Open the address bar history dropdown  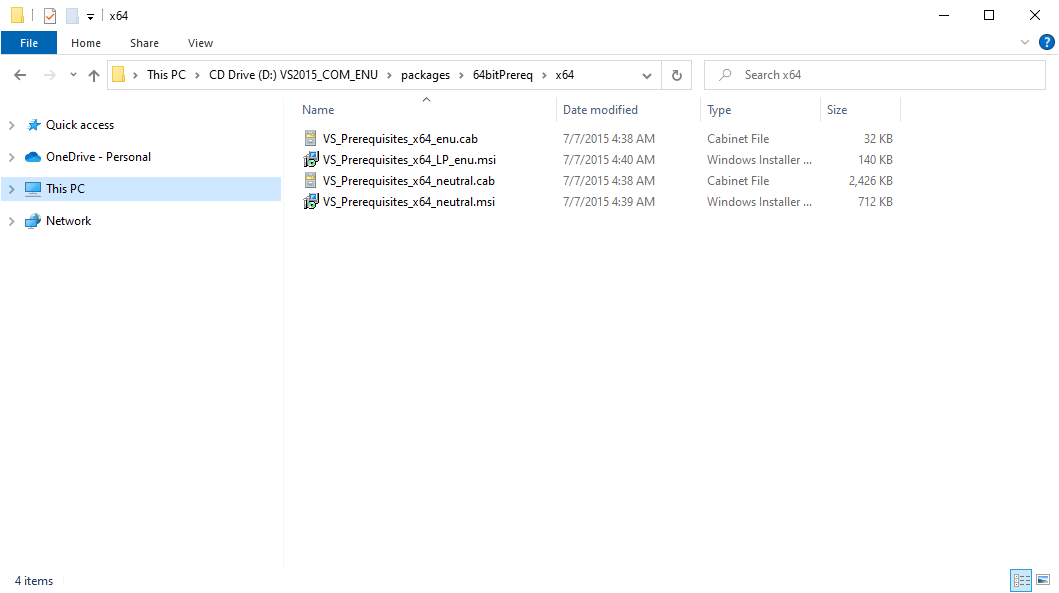(x=647, y=75)
